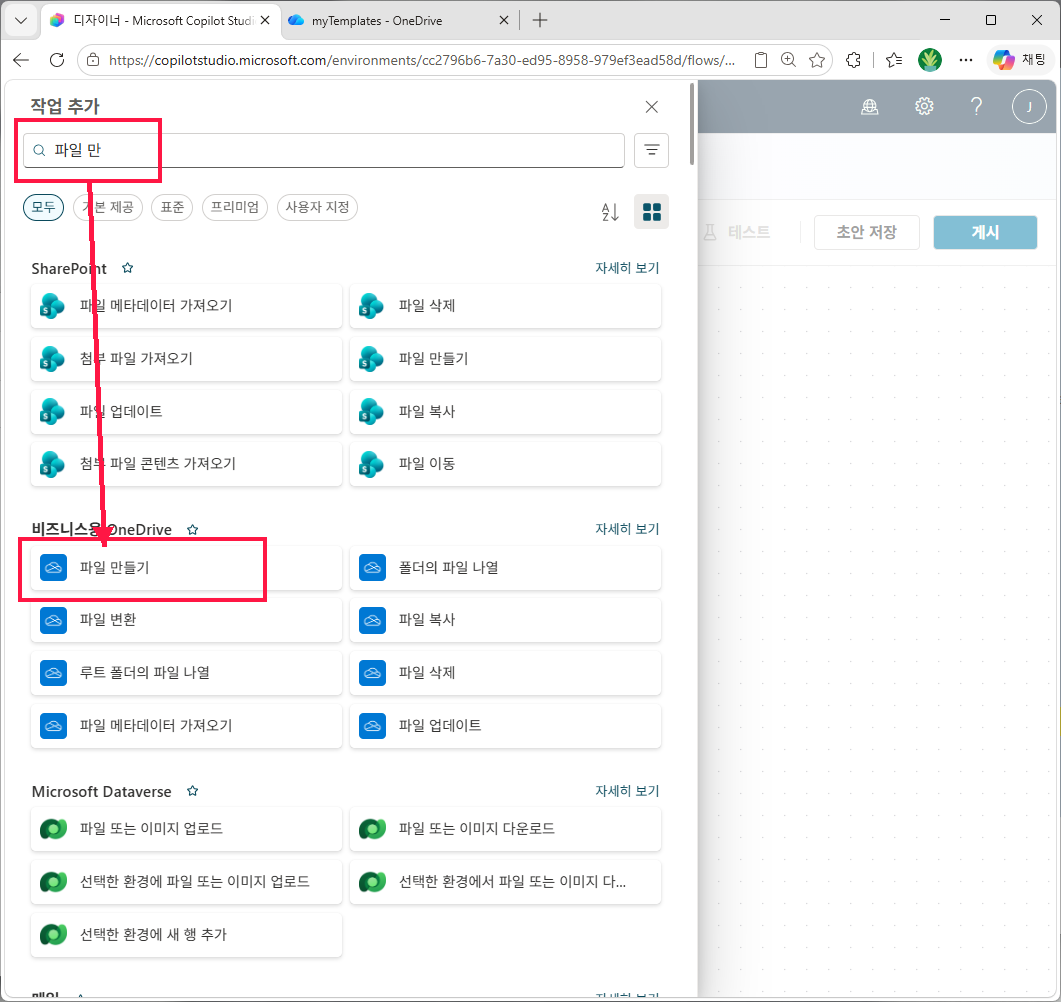Image resolution: width=1061 pixels, height=1002 pixels.
Task: Choose OneDrive 파일 메타데이터 가져오기 action
Action: [186, 725]
